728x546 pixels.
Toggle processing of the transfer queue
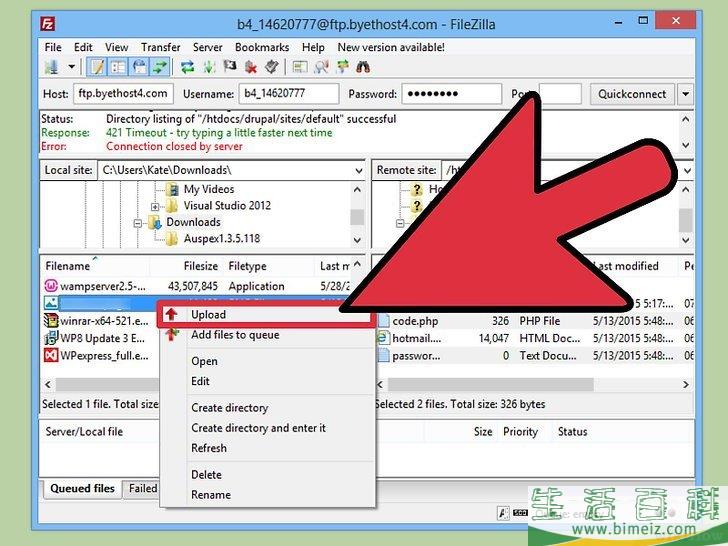209,67
